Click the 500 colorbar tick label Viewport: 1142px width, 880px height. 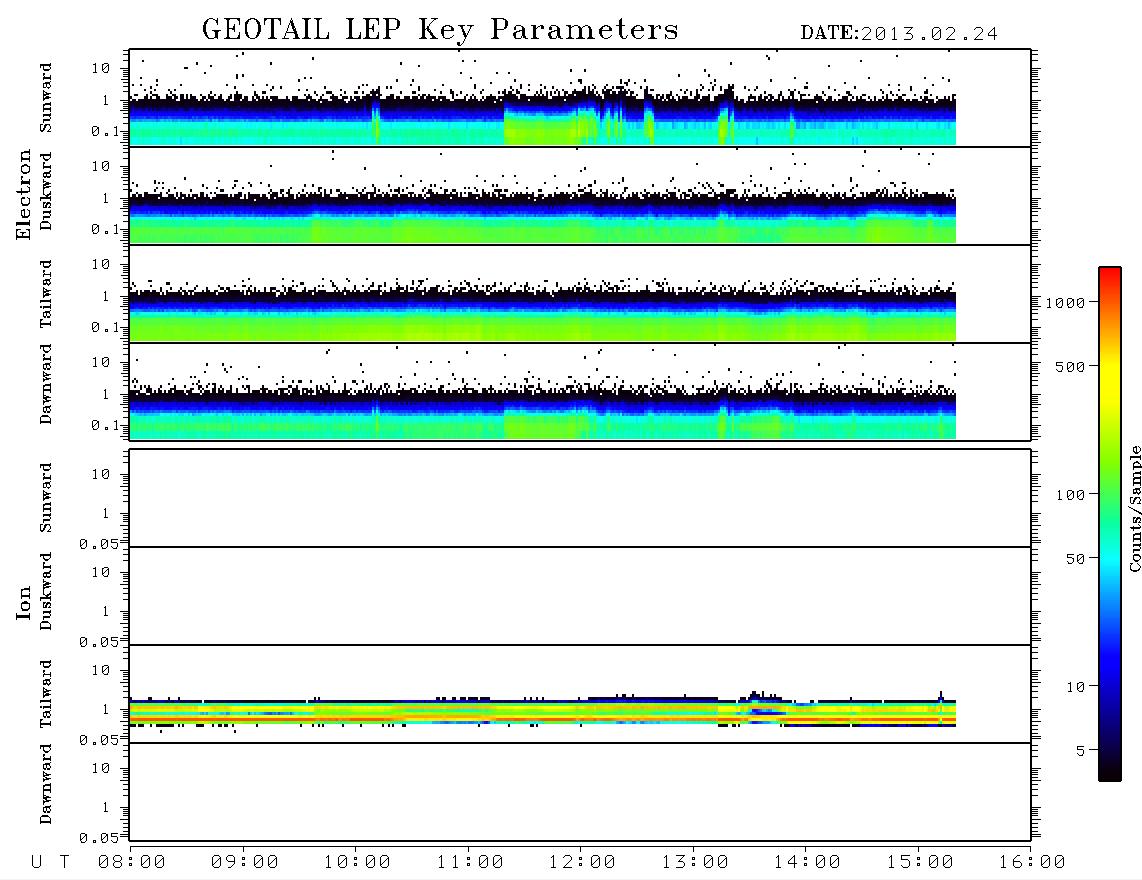[x=1070, y=366]
